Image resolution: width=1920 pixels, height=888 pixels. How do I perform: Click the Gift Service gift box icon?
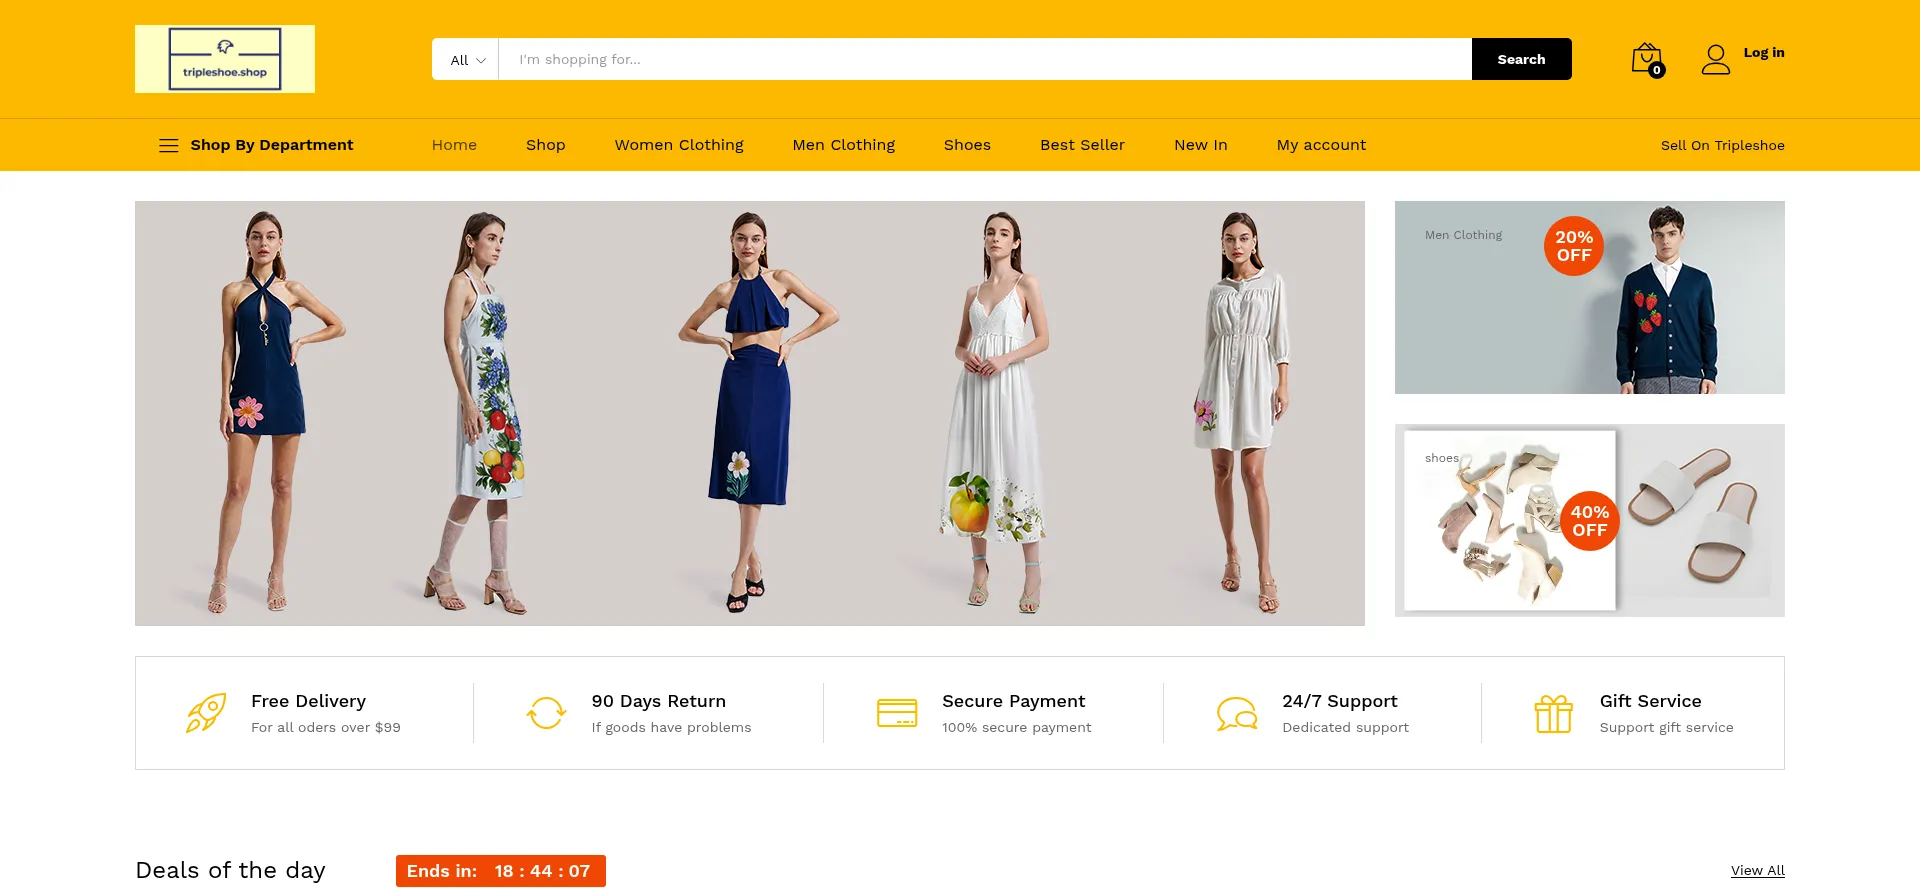point(1553,714)
